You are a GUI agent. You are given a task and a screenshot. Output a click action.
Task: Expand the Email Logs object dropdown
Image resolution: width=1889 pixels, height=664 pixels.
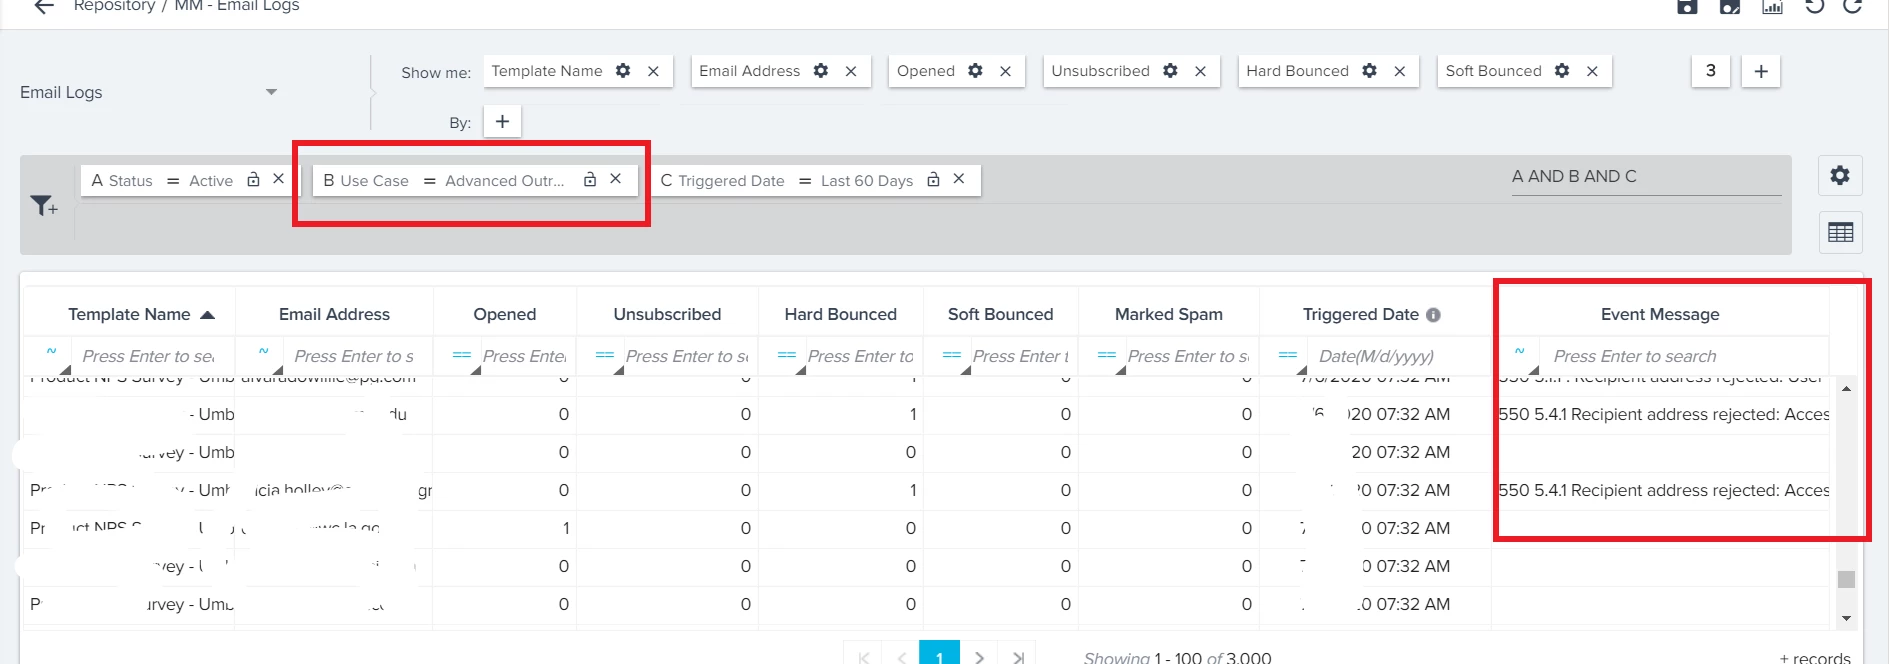point(271,92)
